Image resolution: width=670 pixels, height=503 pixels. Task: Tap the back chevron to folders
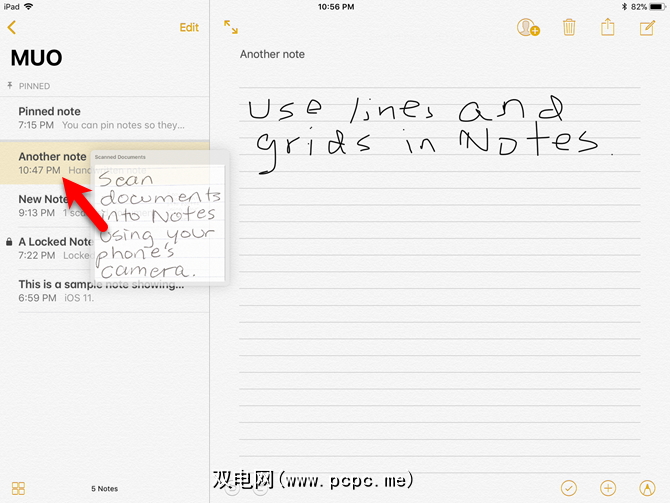tap(11, 28)
